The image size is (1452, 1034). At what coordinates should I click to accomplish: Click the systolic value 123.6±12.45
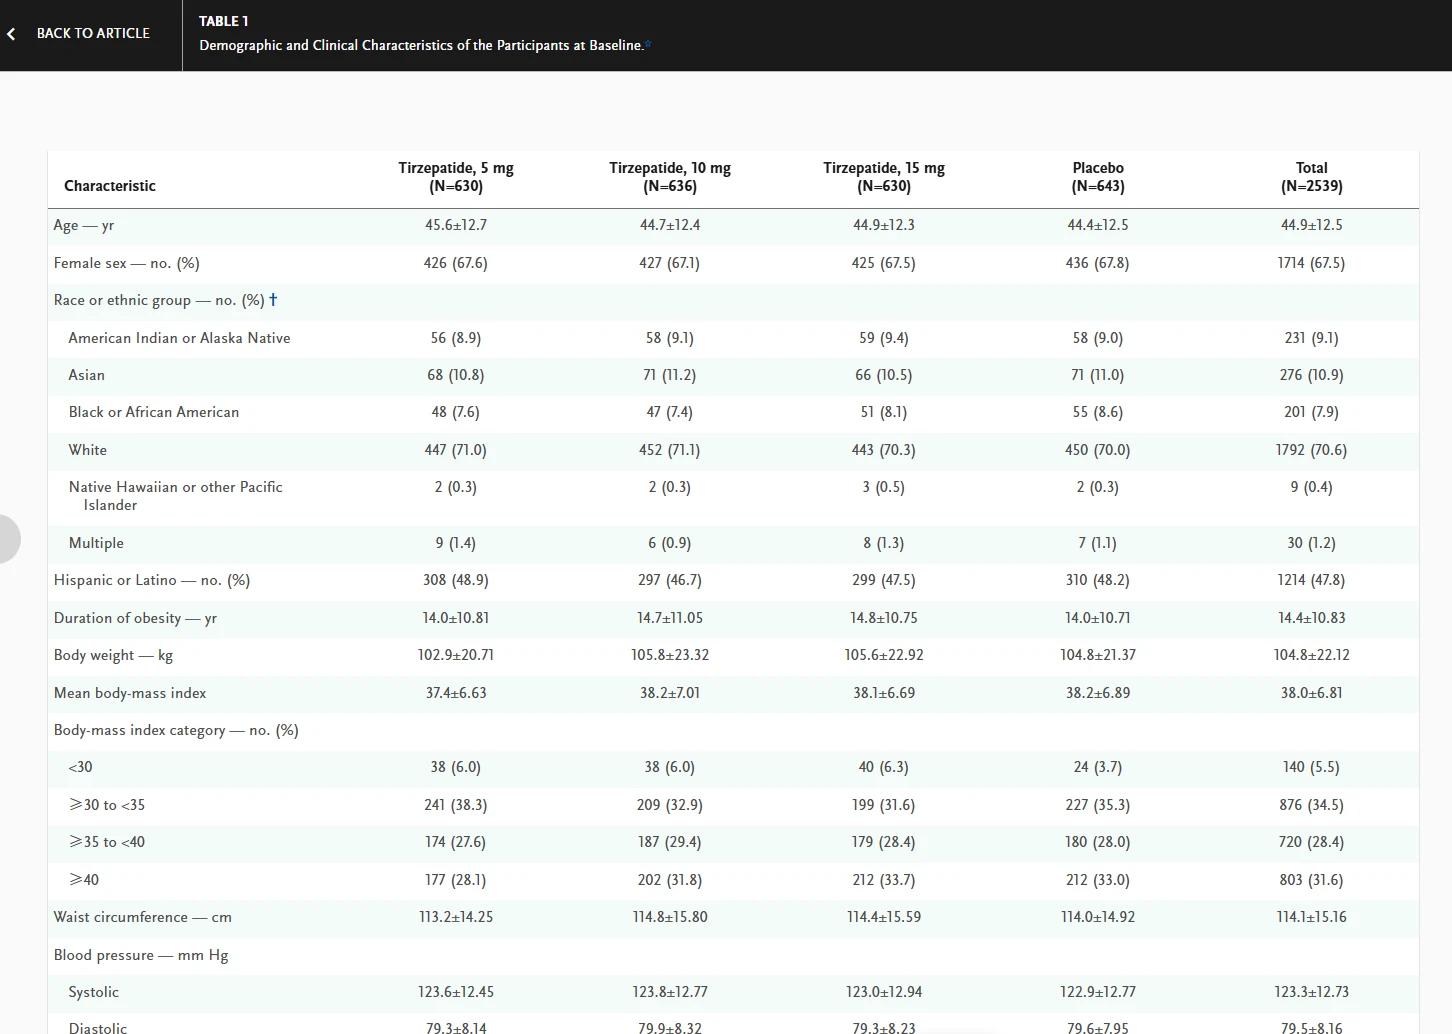(456, 992)
